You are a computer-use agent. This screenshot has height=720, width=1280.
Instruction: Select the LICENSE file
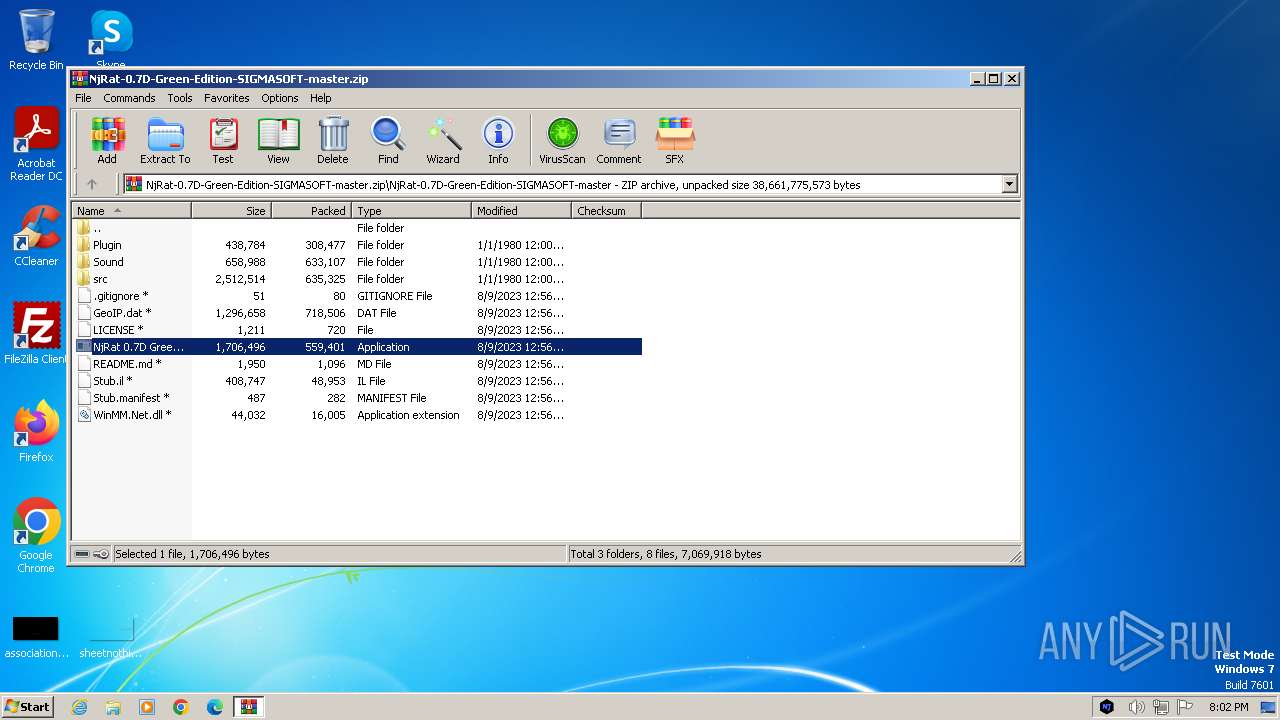pos(357,330)
